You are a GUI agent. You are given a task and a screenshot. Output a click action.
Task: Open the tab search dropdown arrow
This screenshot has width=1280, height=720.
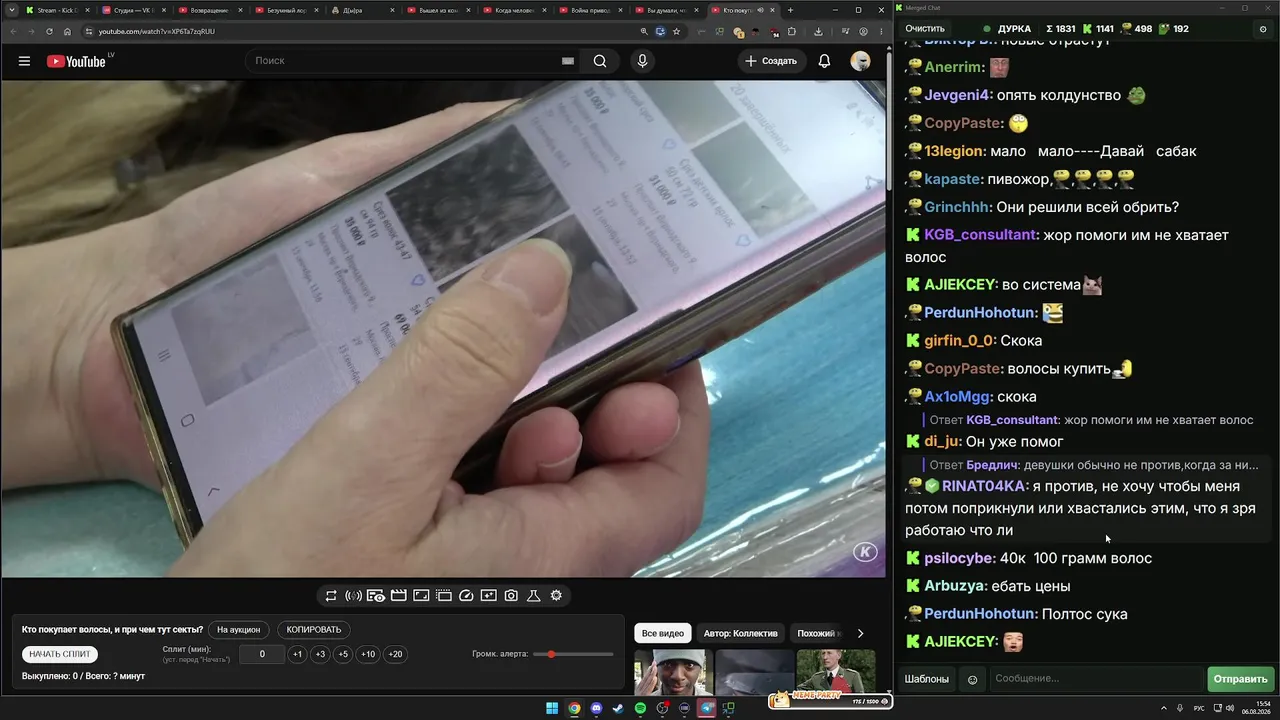click(x=12, y=10)
